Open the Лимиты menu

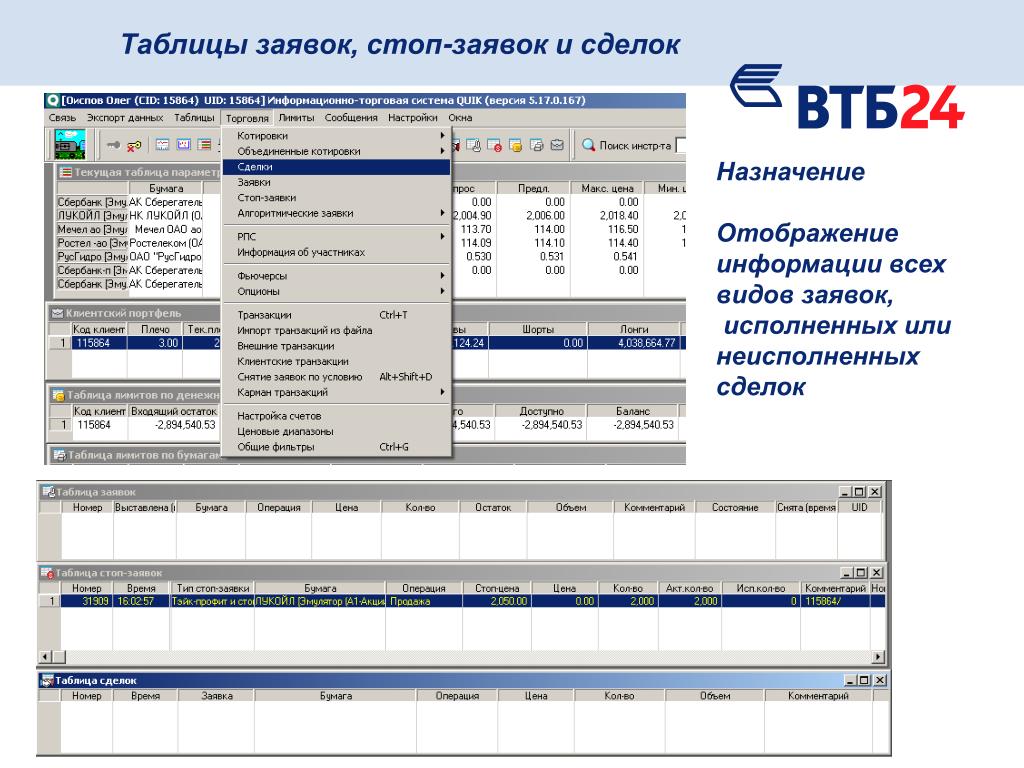tap(296, 118)
